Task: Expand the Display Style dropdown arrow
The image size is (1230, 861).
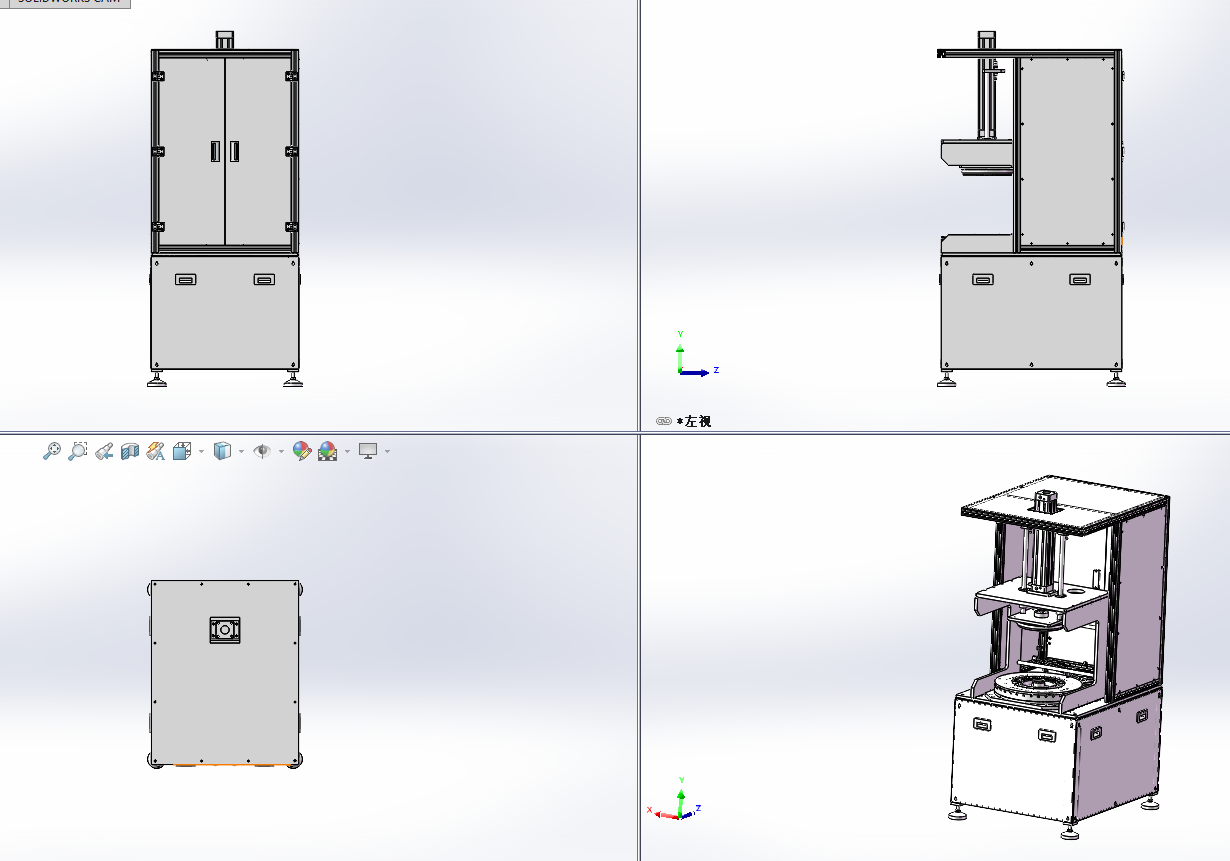Action: [241, 451]
